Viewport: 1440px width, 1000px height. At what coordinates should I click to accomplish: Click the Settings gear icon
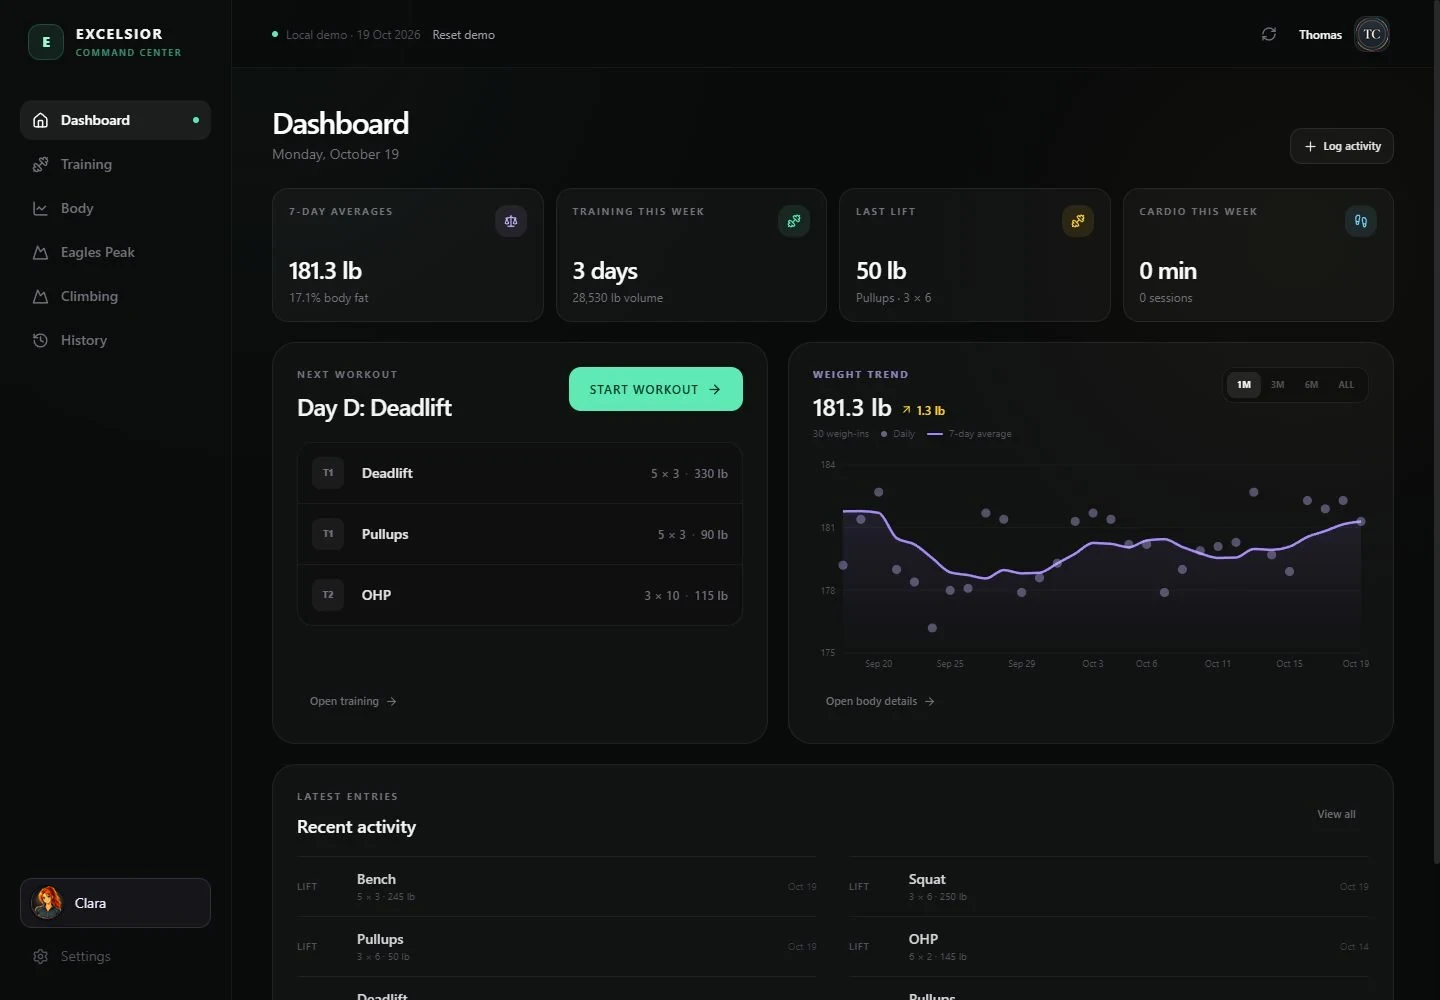coord(40,956)
